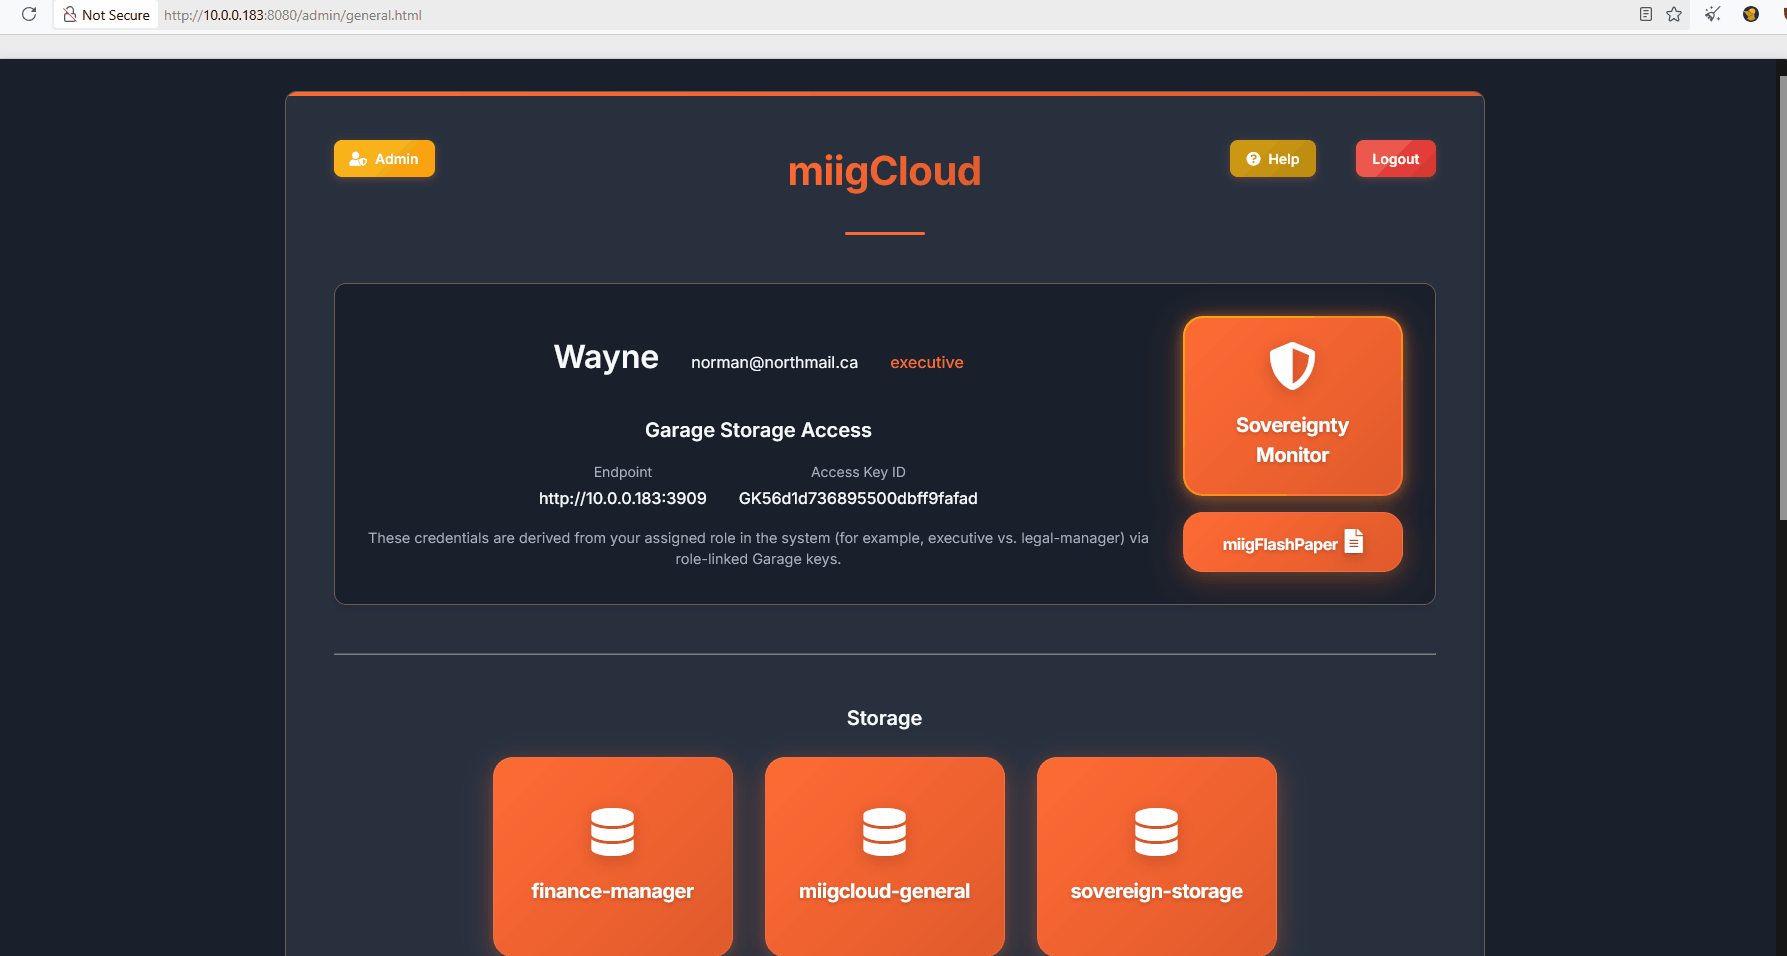Bookmark this page with the star icon
This screenshot has width=1787, height=956.
pos(1674,15)
